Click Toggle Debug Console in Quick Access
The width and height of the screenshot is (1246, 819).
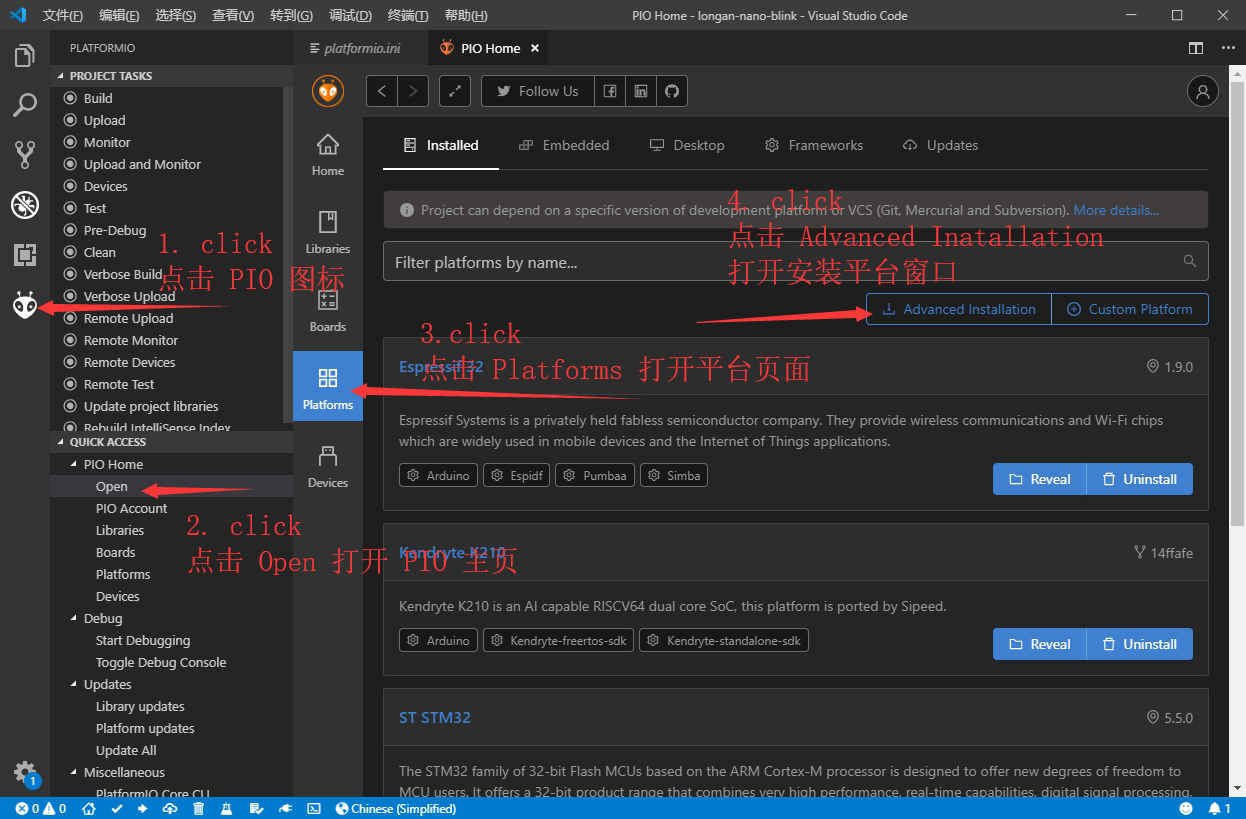click(161, 662)
